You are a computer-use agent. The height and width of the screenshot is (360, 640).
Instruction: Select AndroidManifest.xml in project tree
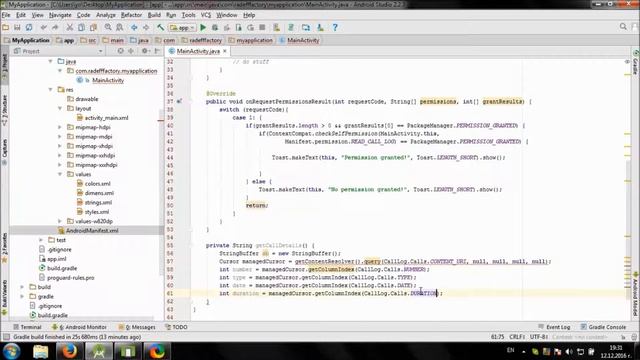click(x=92, y=230)
